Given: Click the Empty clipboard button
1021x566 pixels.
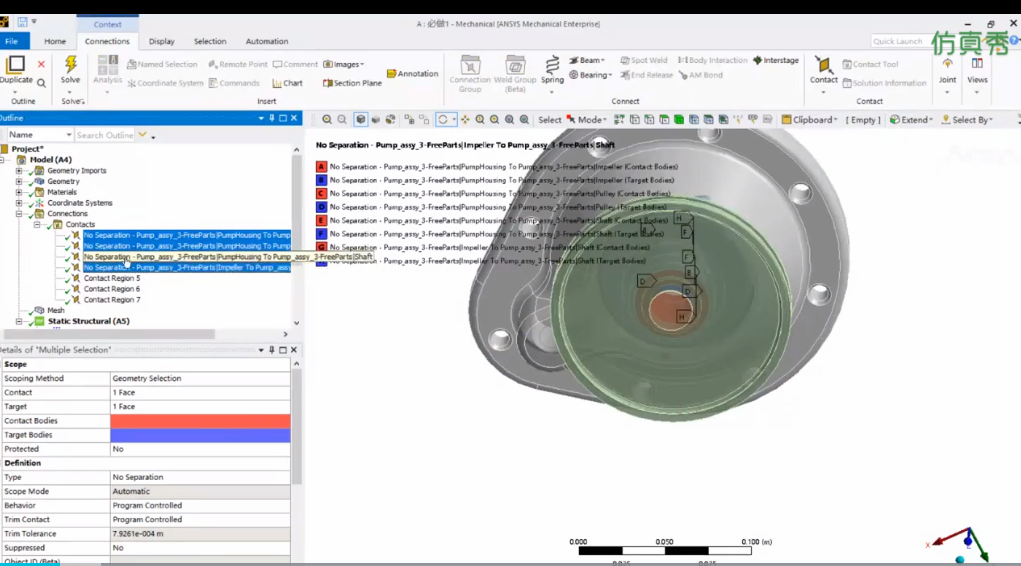Looking at the screenshot, I should (863, 120).
